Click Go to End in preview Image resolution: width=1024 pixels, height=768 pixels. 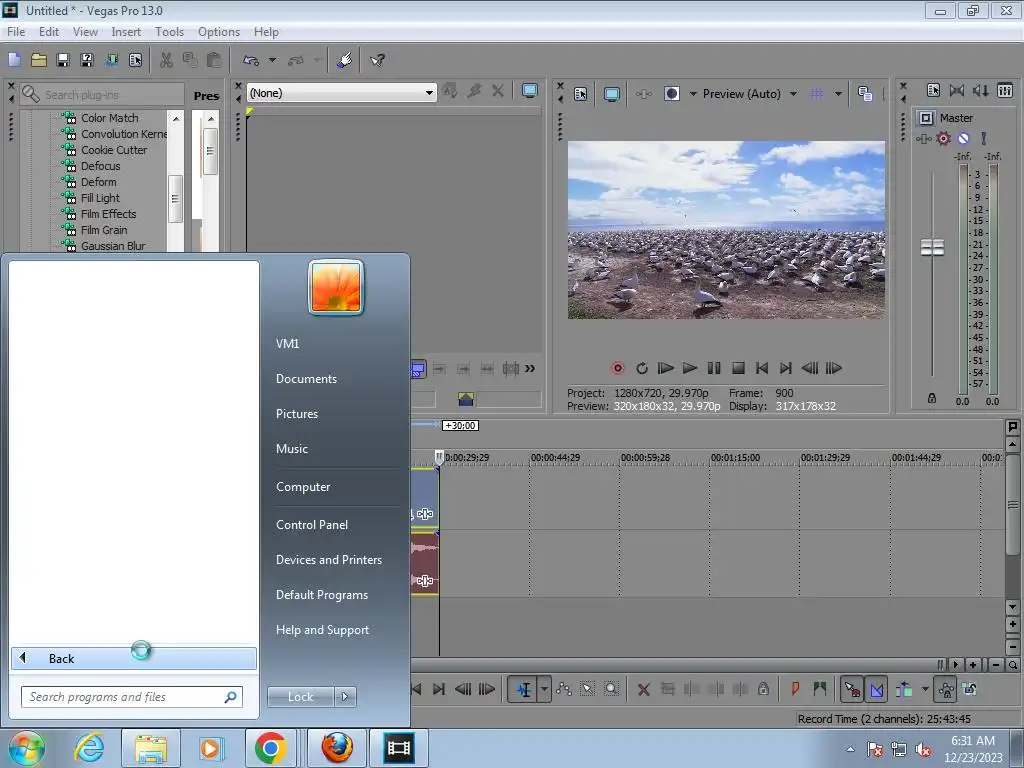tap(786, 368)
